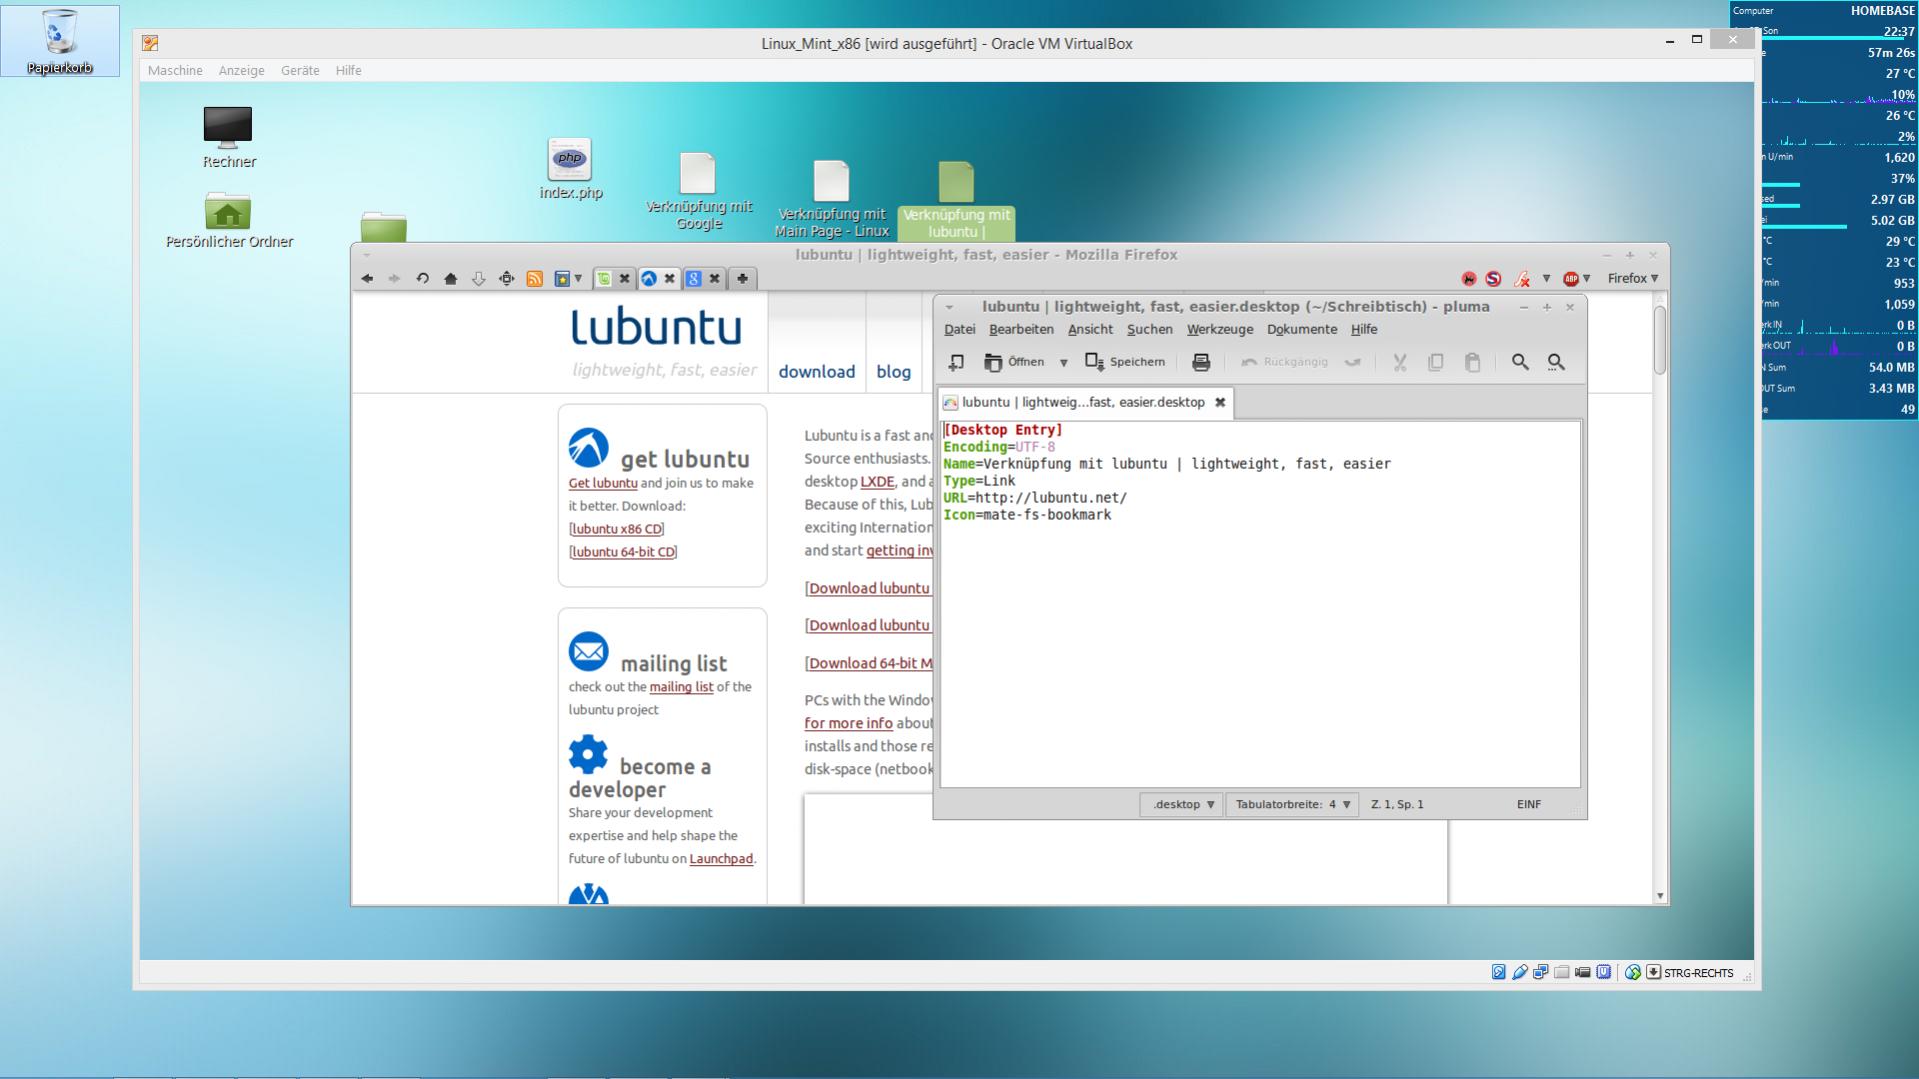Viewport: 1919px width, 1079px height.
Task: Click the Rückgängig undo button
Action: (1285, 362)
